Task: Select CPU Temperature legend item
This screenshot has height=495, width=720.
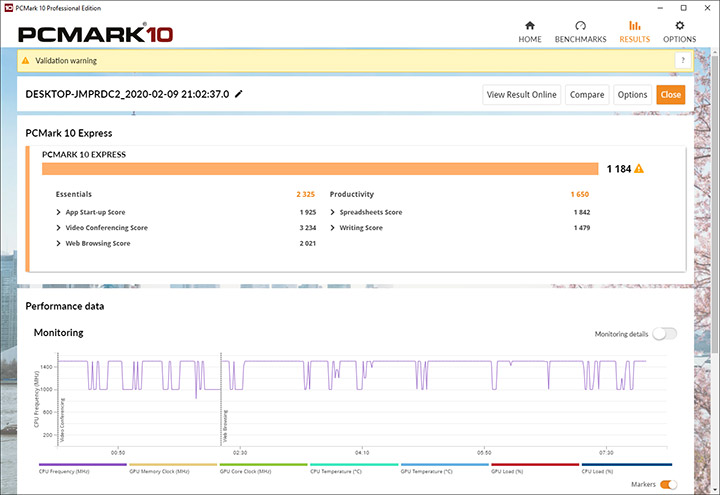Action: coord(354,468)
